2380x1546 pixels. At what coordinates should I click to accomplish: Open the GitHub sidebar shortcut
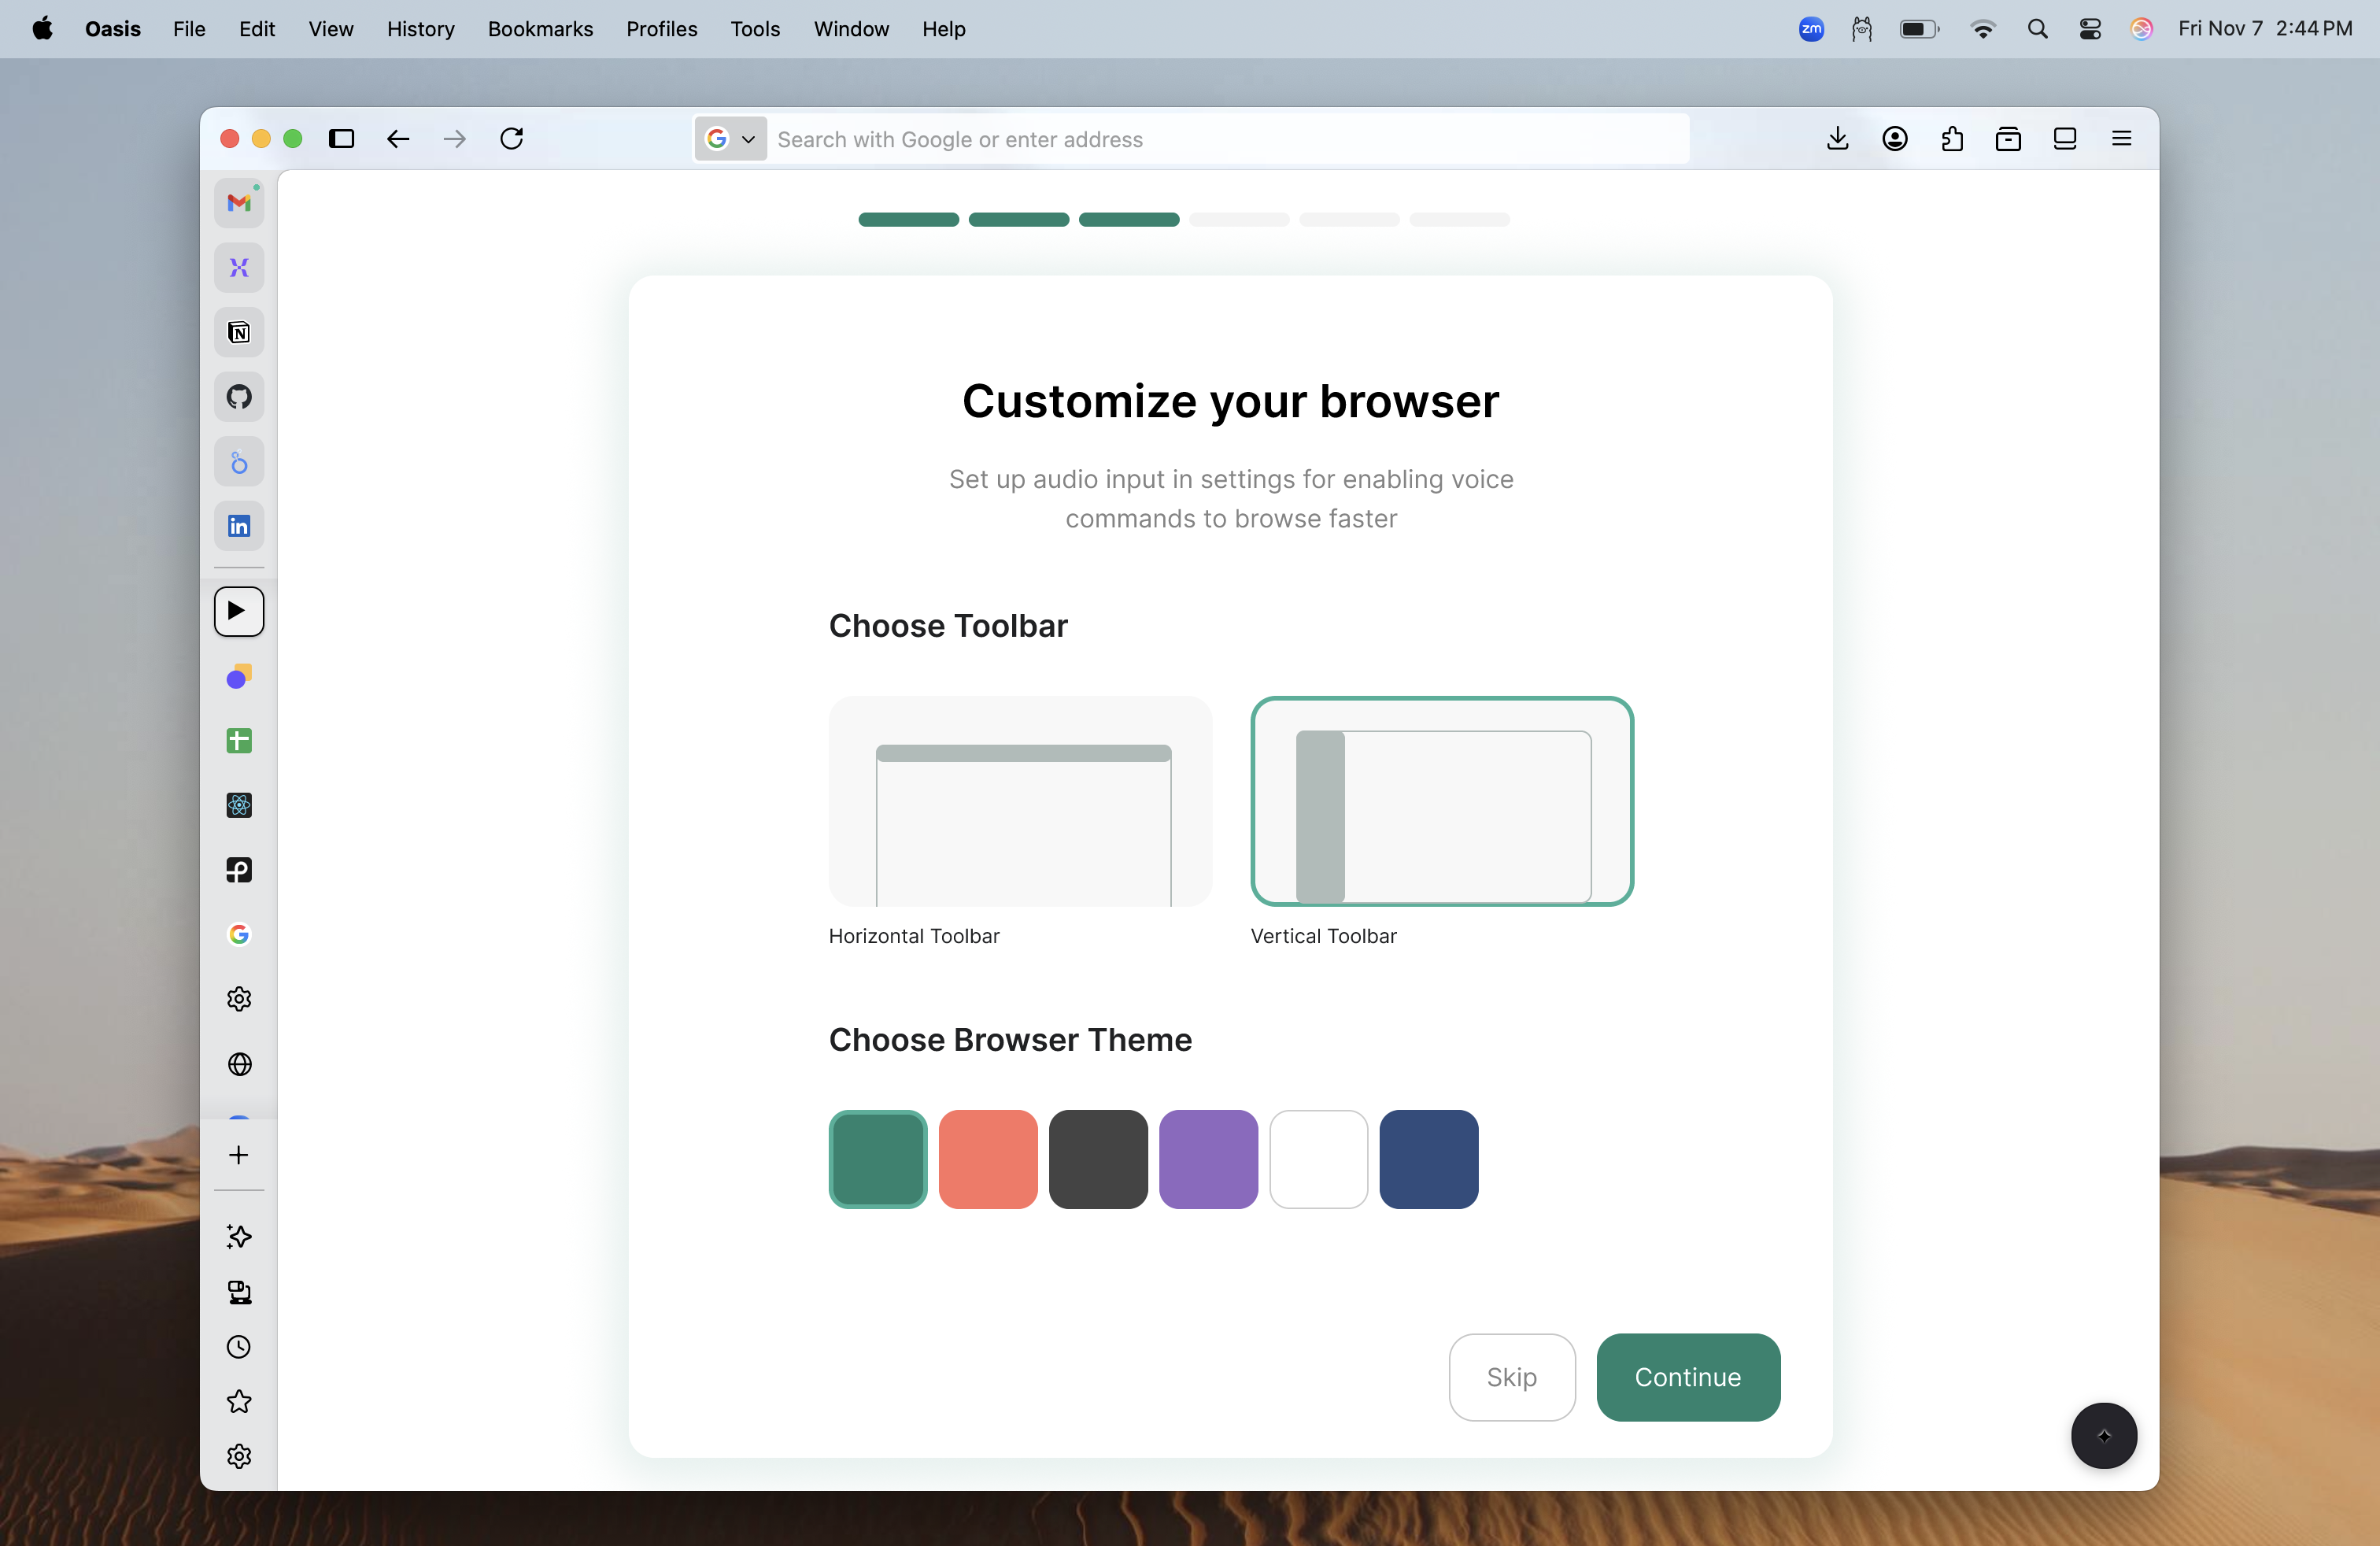coord(239,397)
